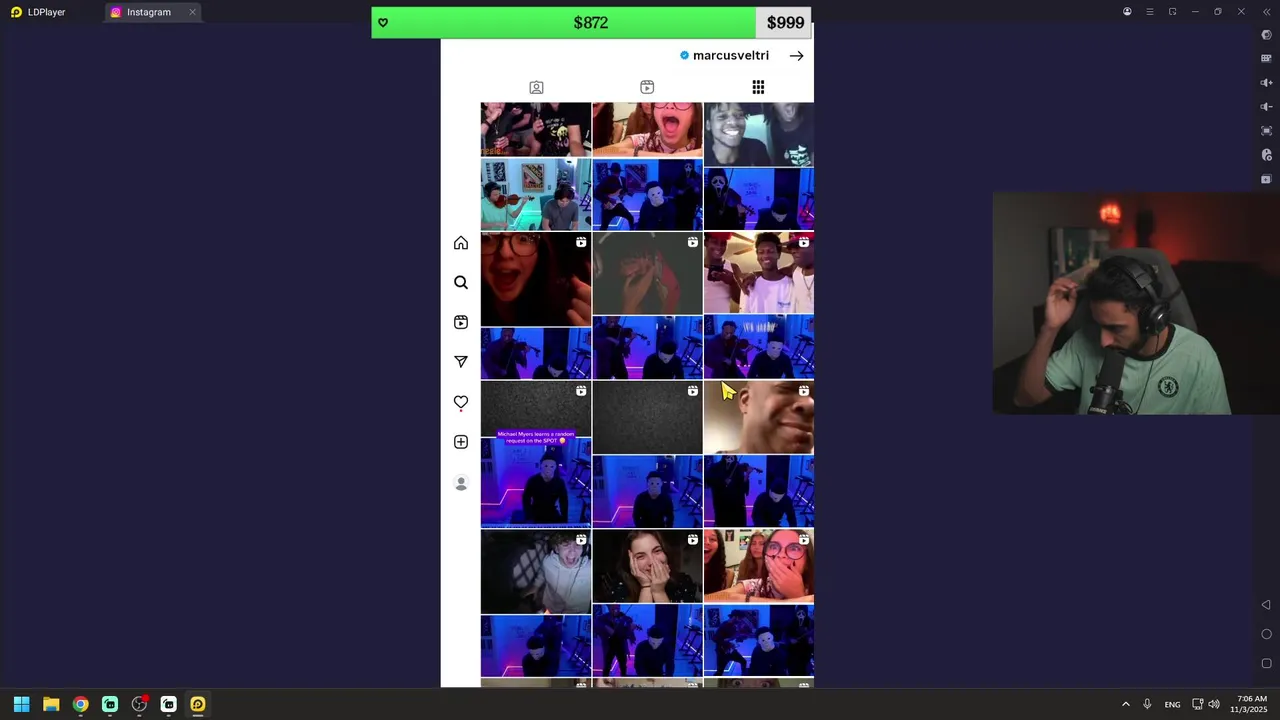Tap Android back triangle in LDPlayer

[1266, 605]
